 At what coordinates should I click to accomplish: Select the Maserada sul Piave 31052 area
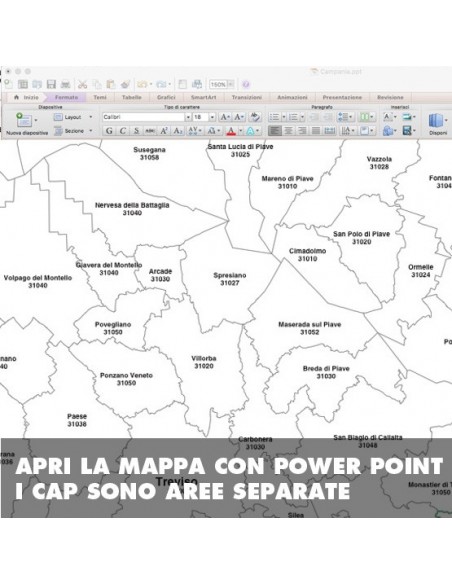(309, 328)
